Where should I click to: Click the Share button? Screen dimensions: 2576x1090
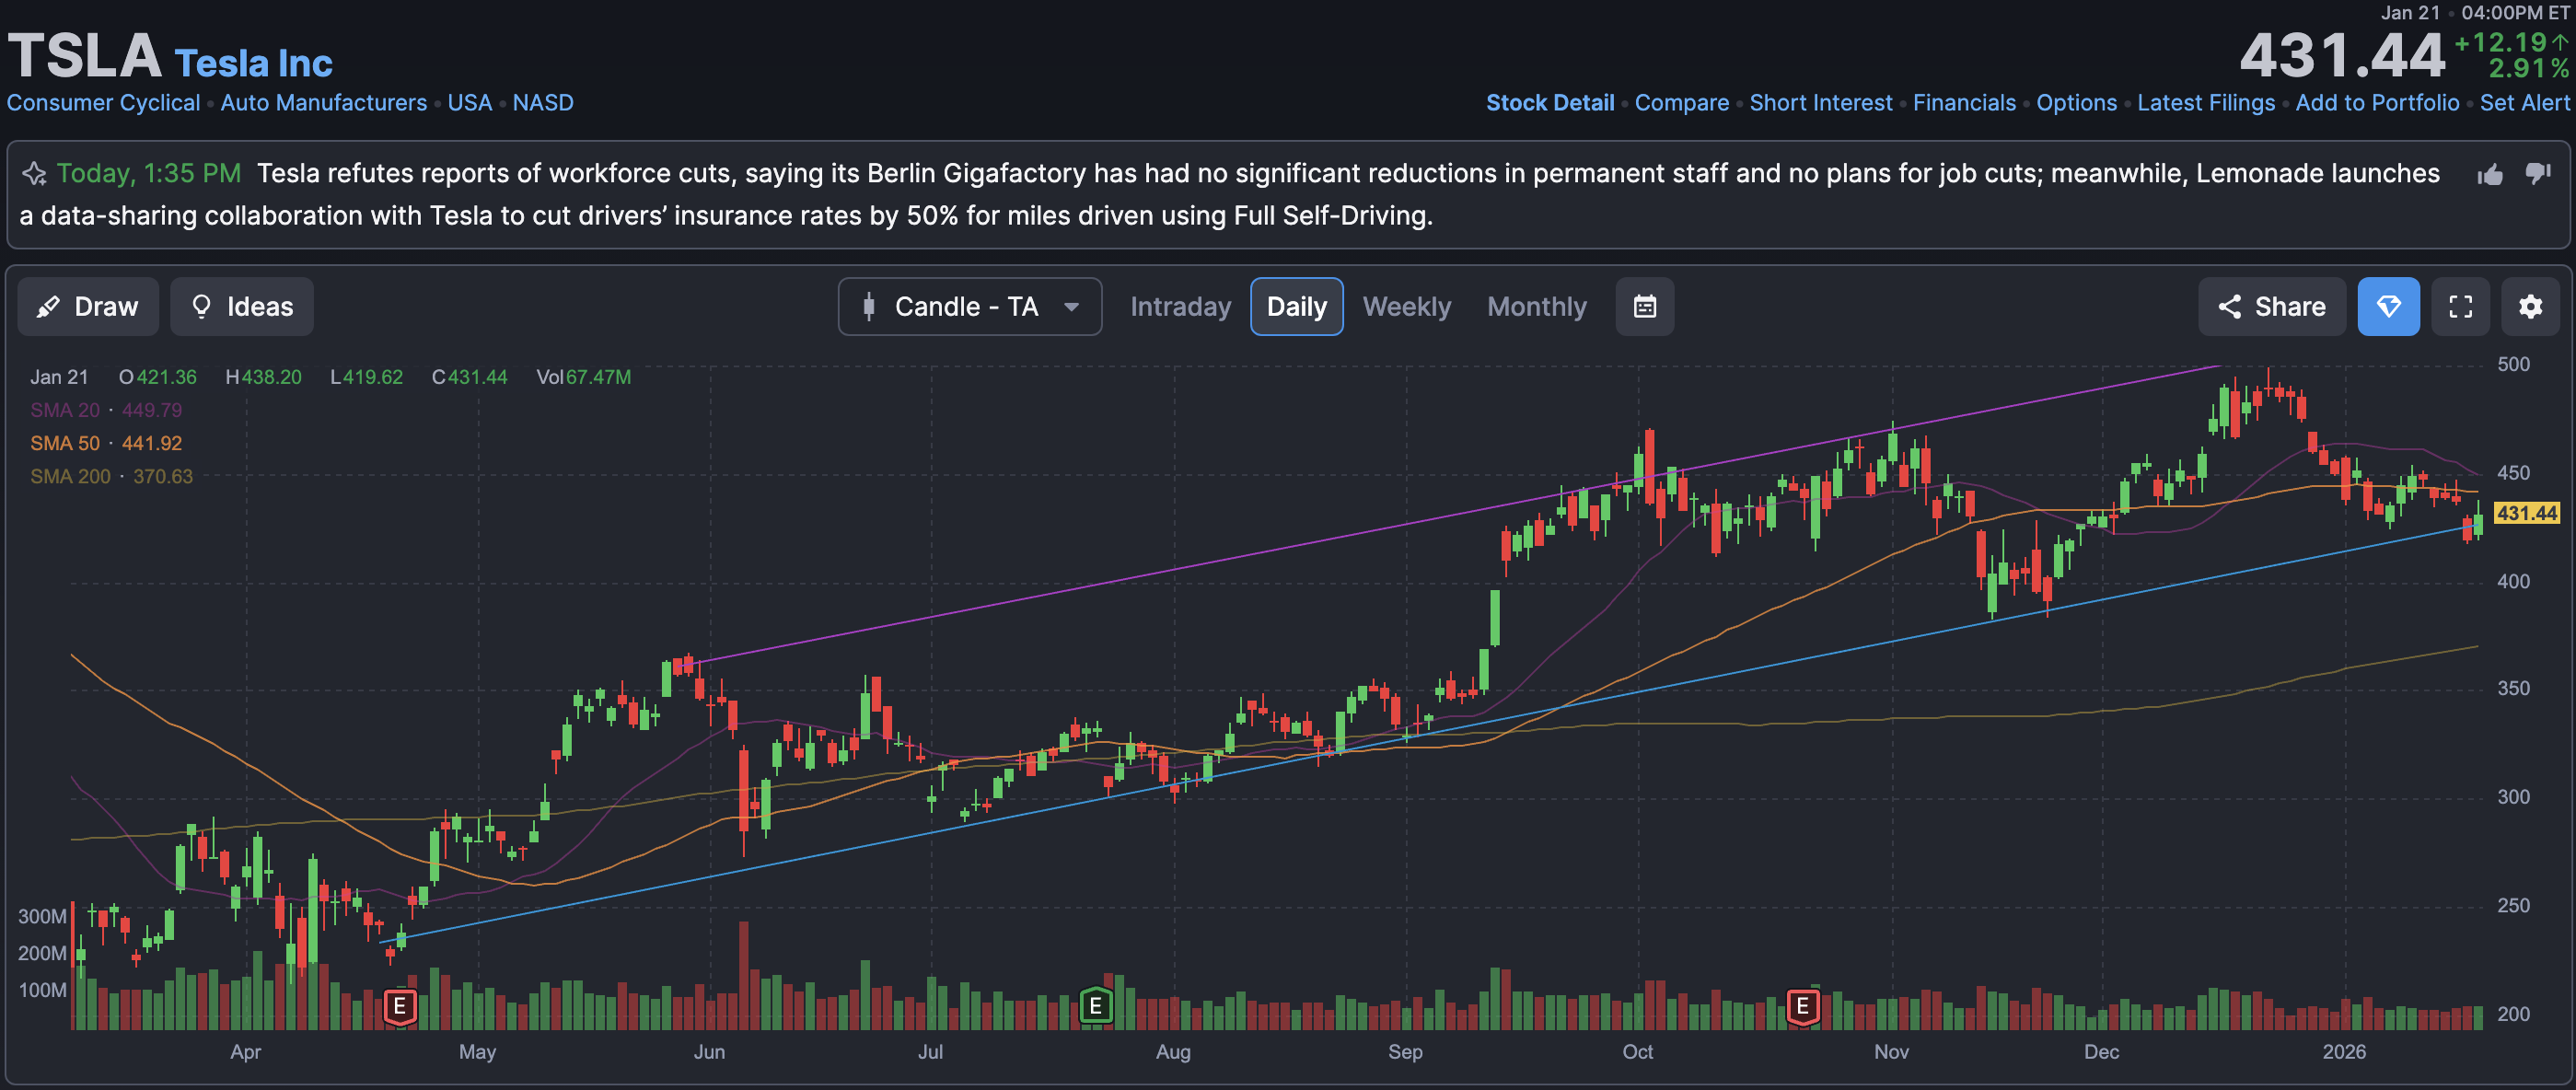(x=2271, y=307)
